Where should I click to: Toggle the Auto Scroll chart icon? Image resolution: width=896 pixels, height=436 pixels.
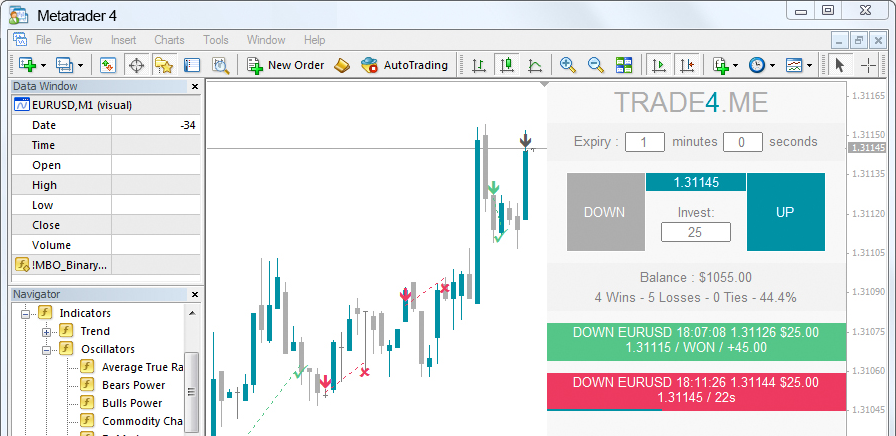tap(659, 65)
